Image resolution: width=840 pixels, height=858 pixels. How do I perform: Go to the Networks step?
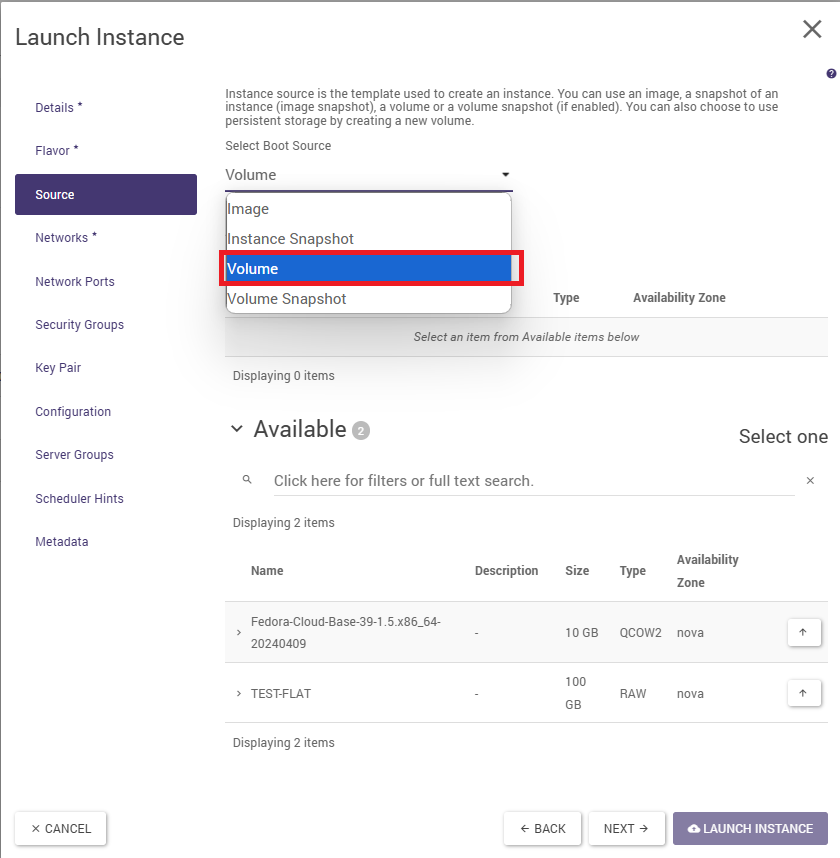click(x=65, y=238)
